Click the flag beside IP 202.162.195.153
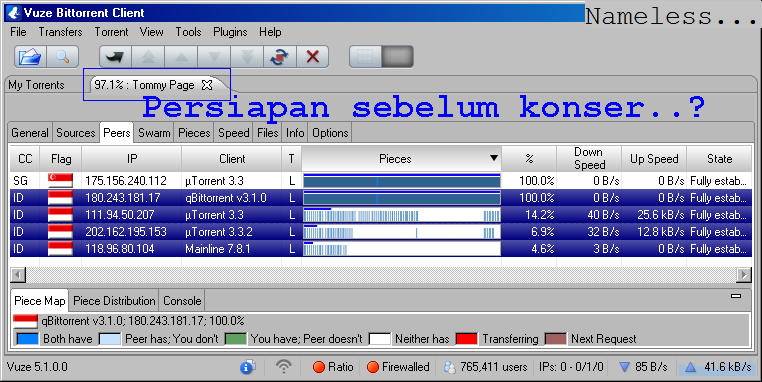762x382 pixels. tap(60, 232)
